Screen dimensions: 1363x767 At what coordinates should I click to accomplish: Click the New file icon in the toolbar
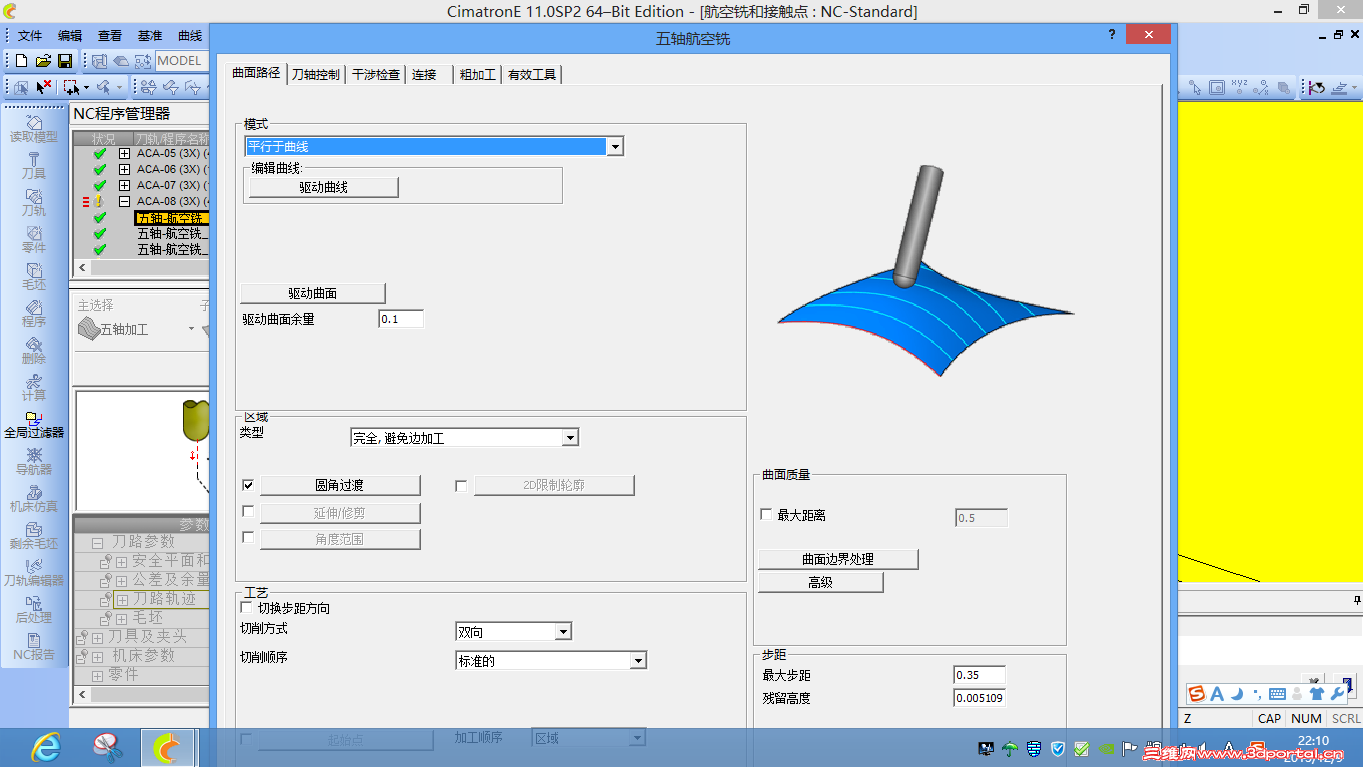[21, 61]
